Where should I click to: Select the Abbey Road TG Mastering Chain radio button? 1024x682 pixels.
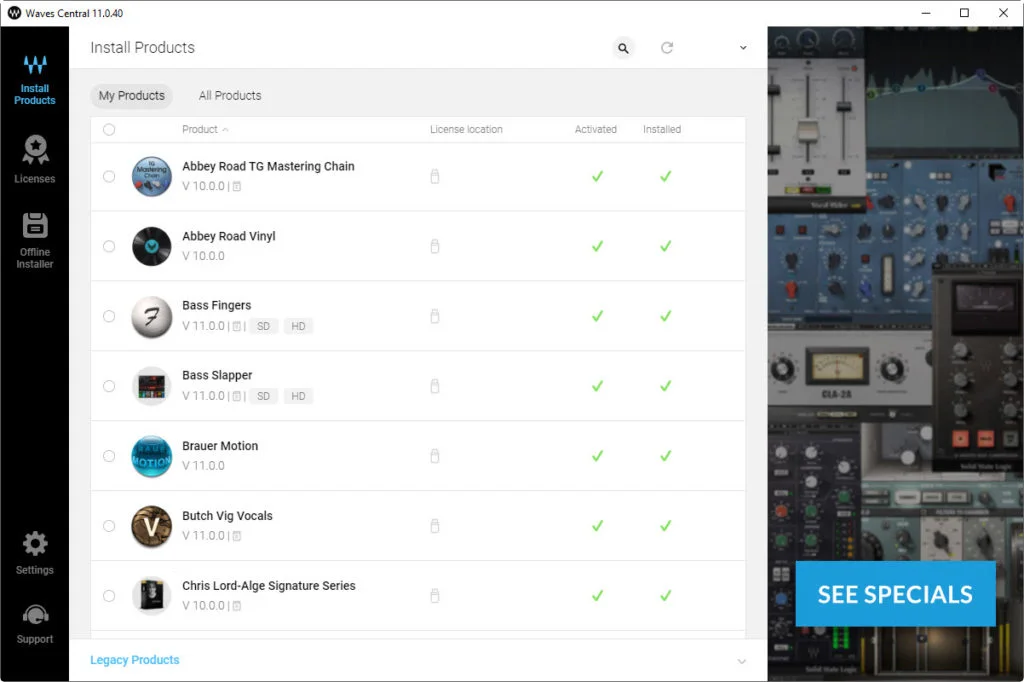(x=109, y=176)
